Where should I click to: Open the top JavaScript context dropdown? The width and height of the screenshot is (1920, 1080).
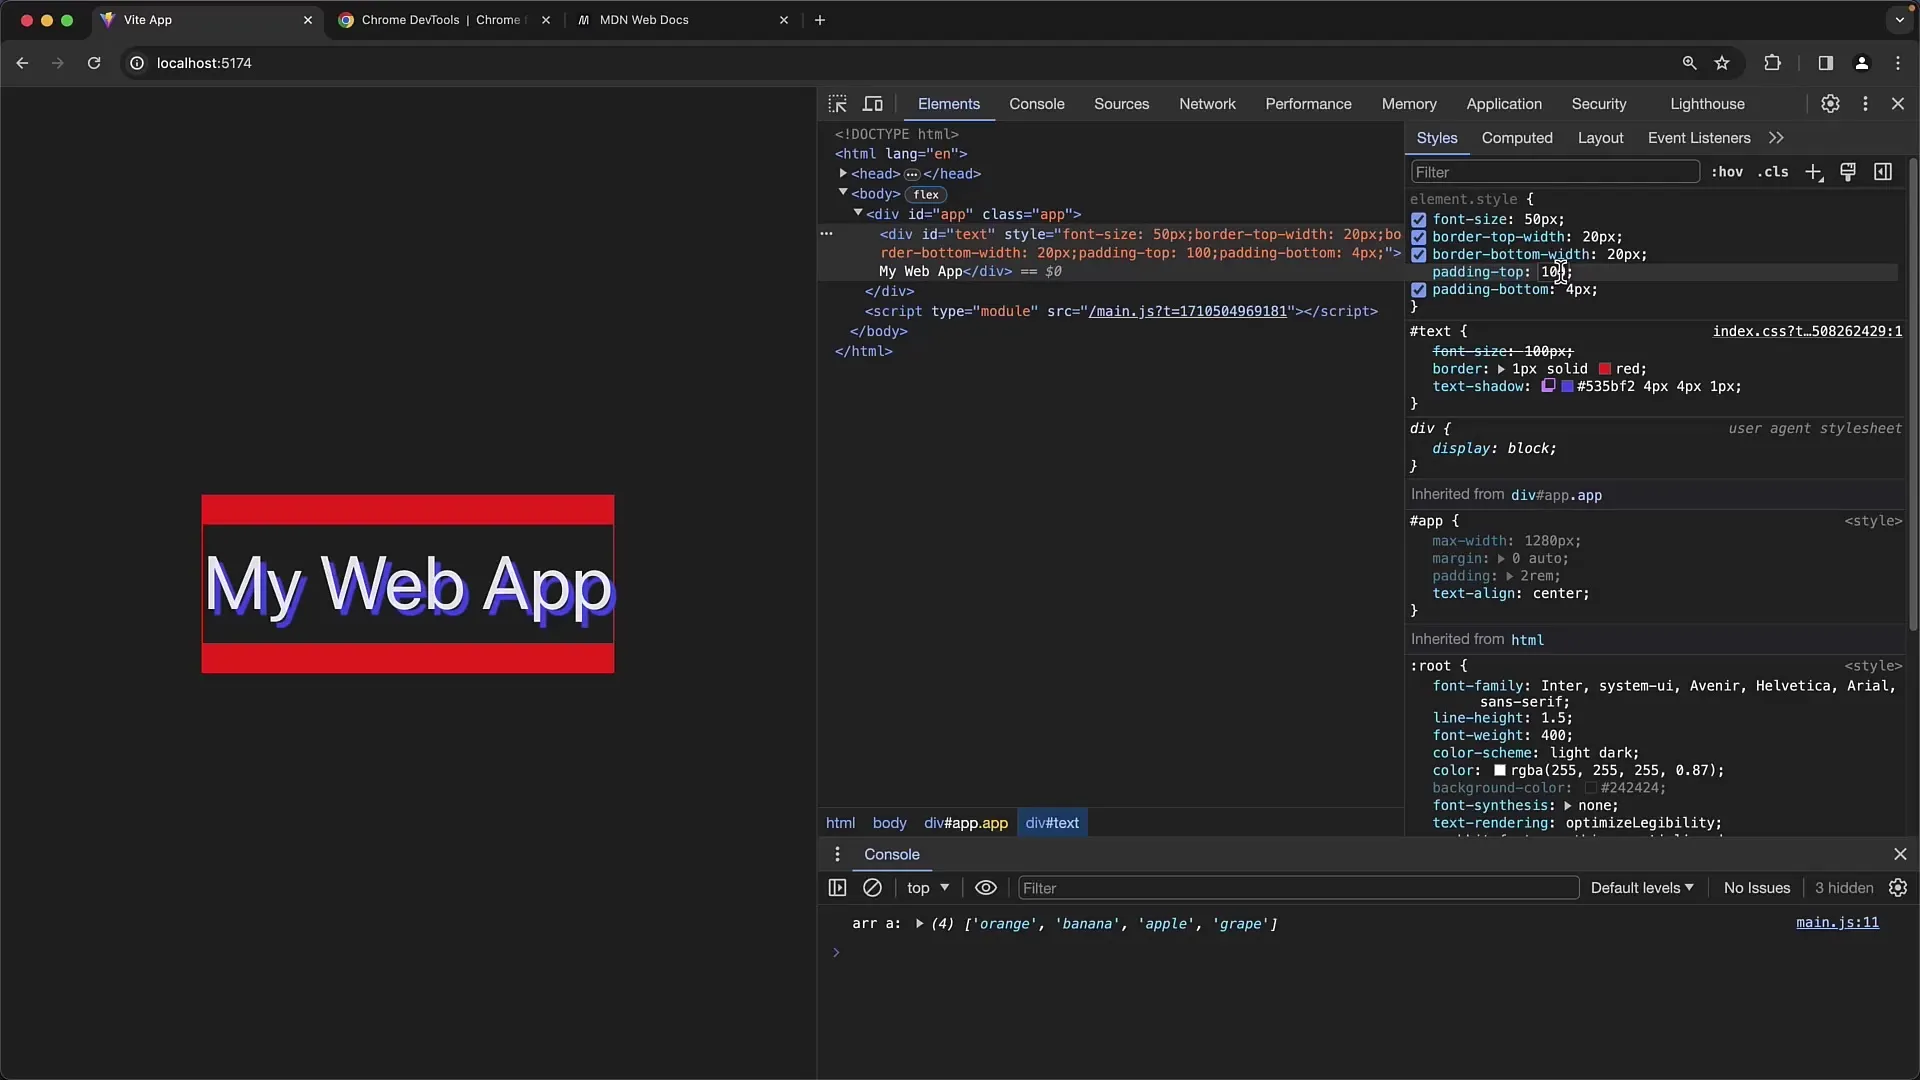(x=928, y=888)
